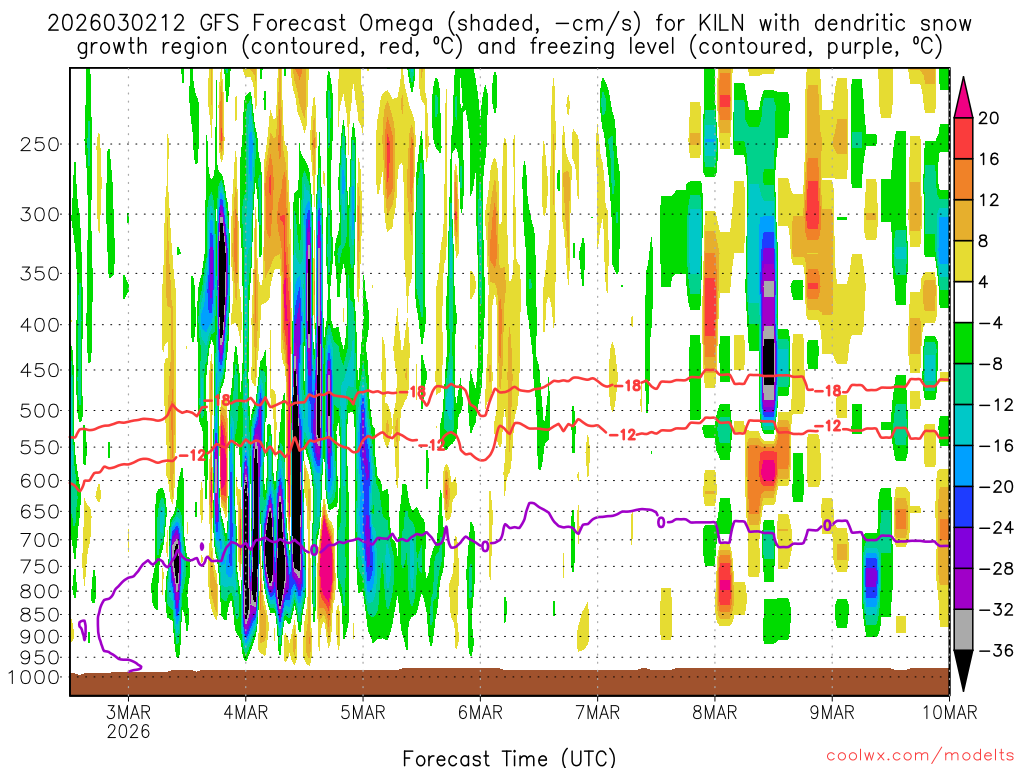The image size is (1024, 768).
Task: Click the -8 value on the color bar
Action: (991, 364)
